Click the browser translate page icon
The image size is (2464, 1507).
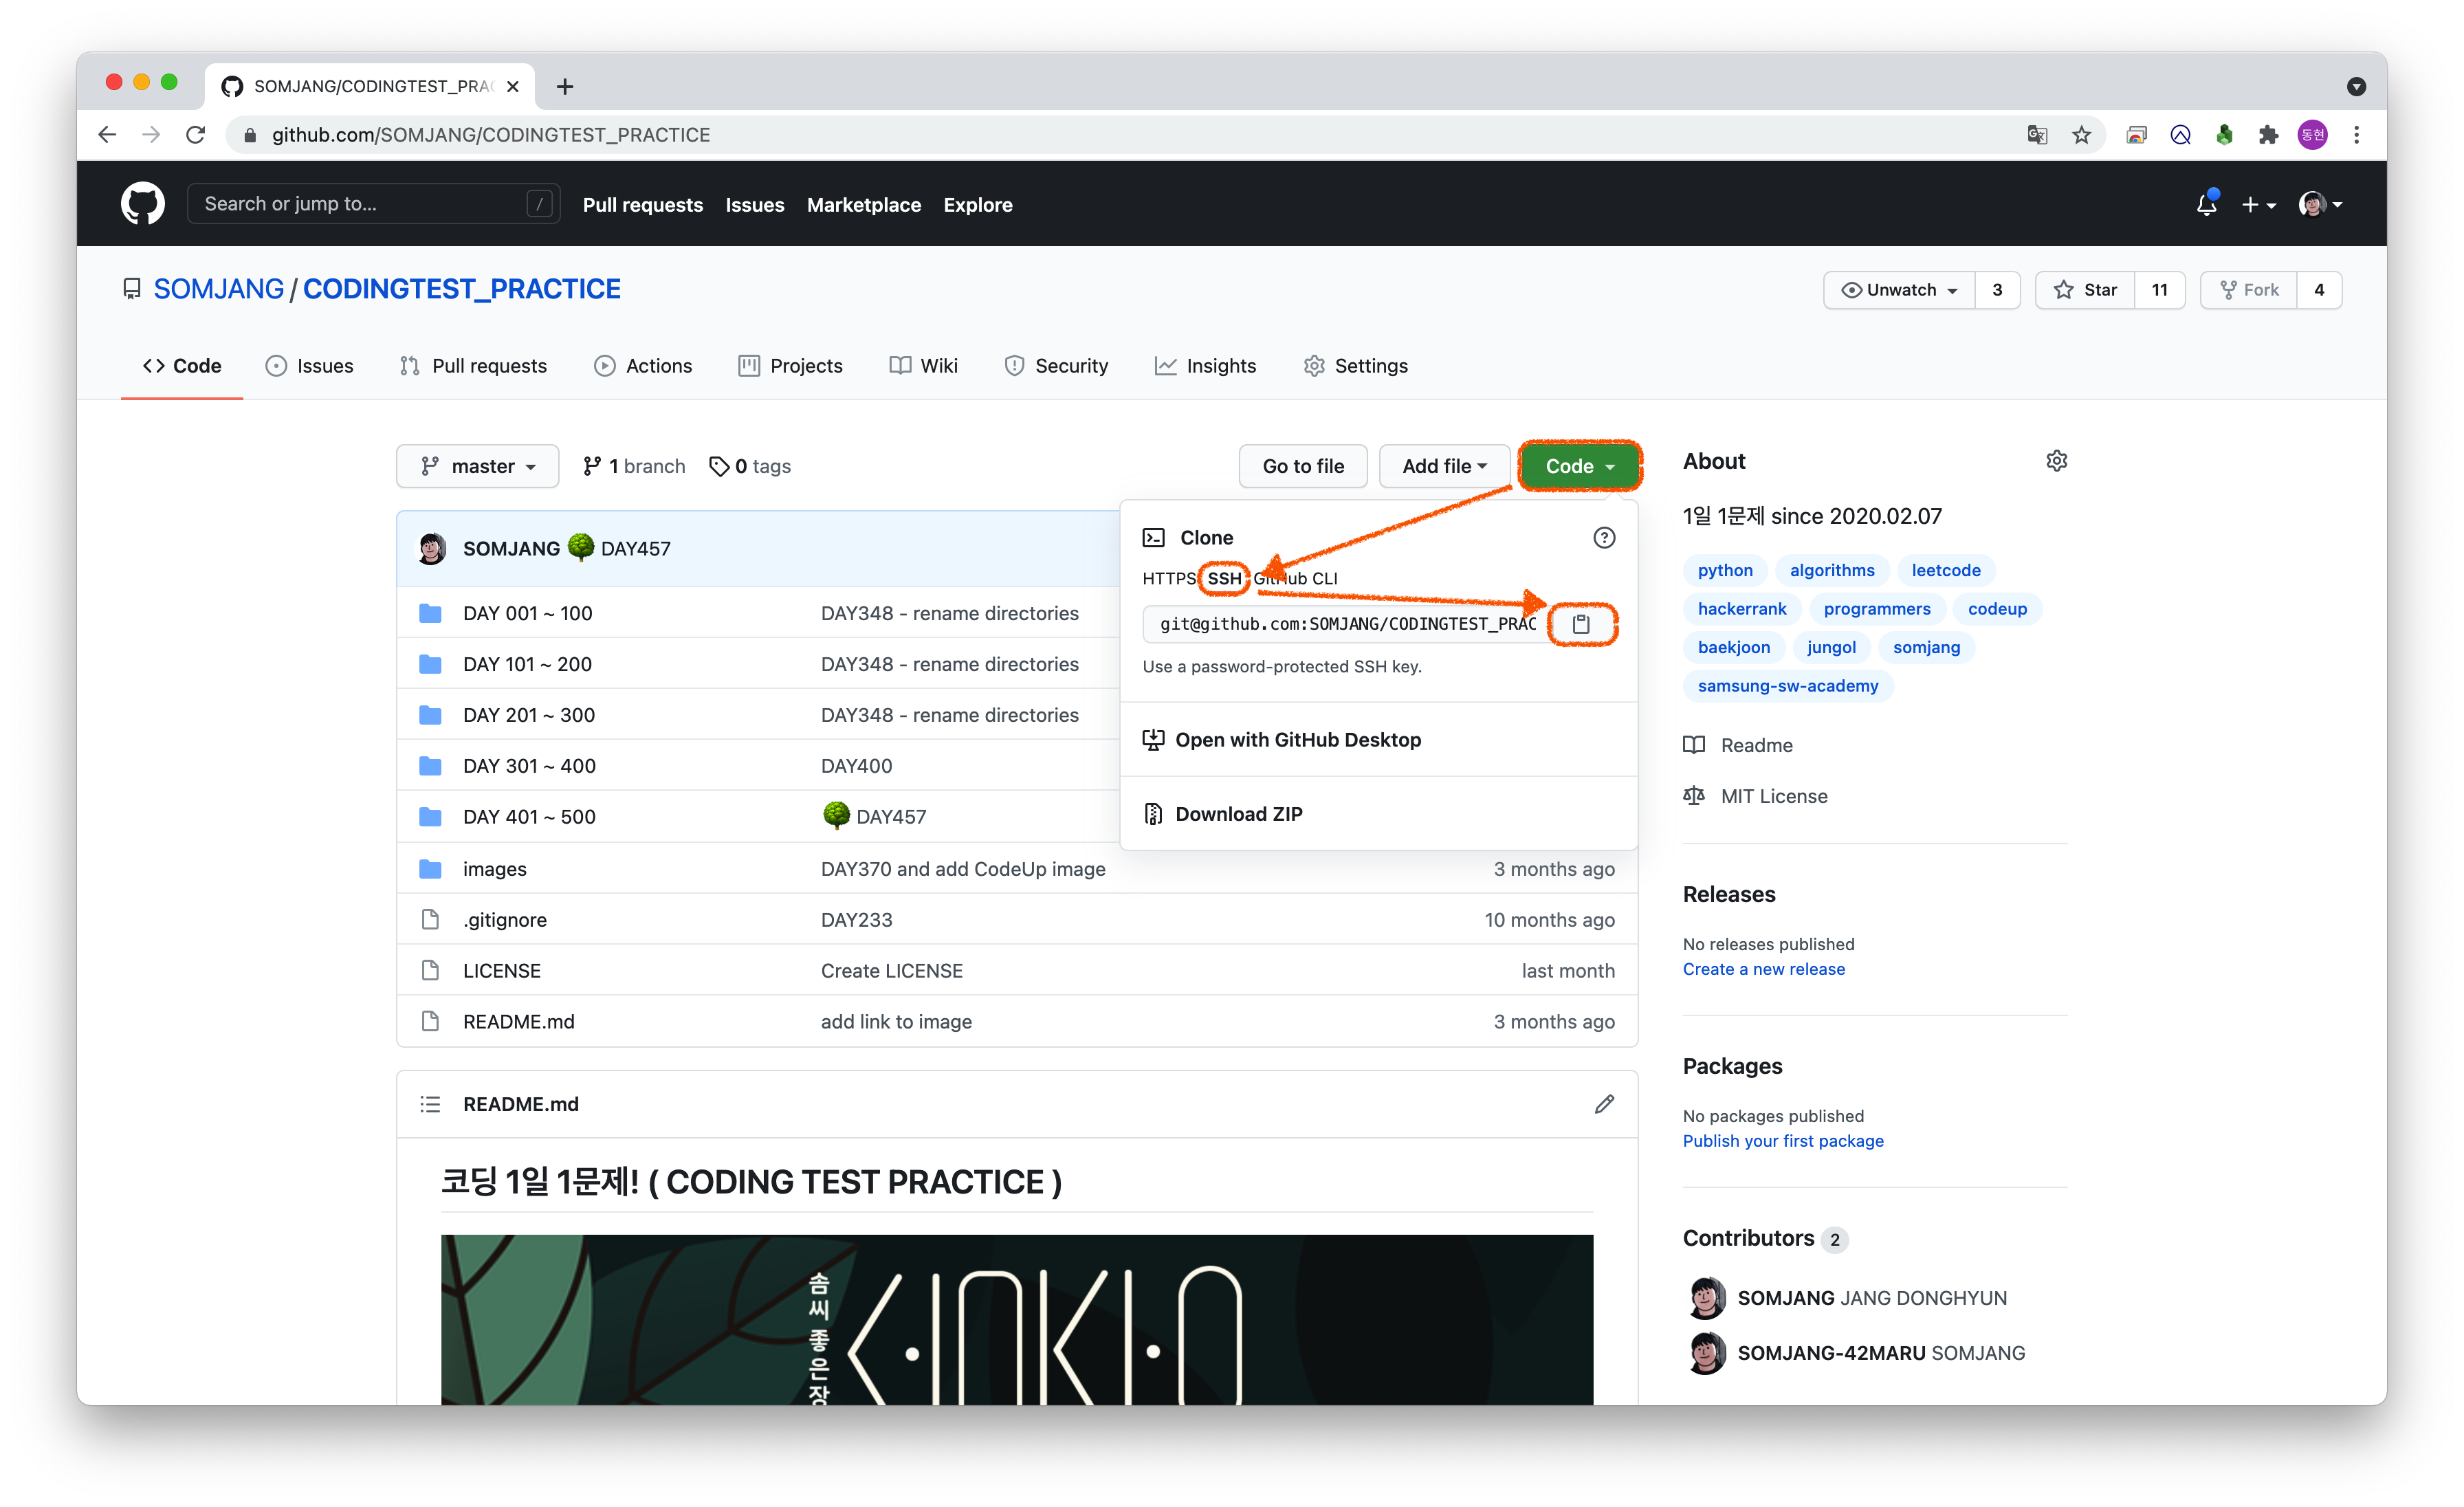2037,135
